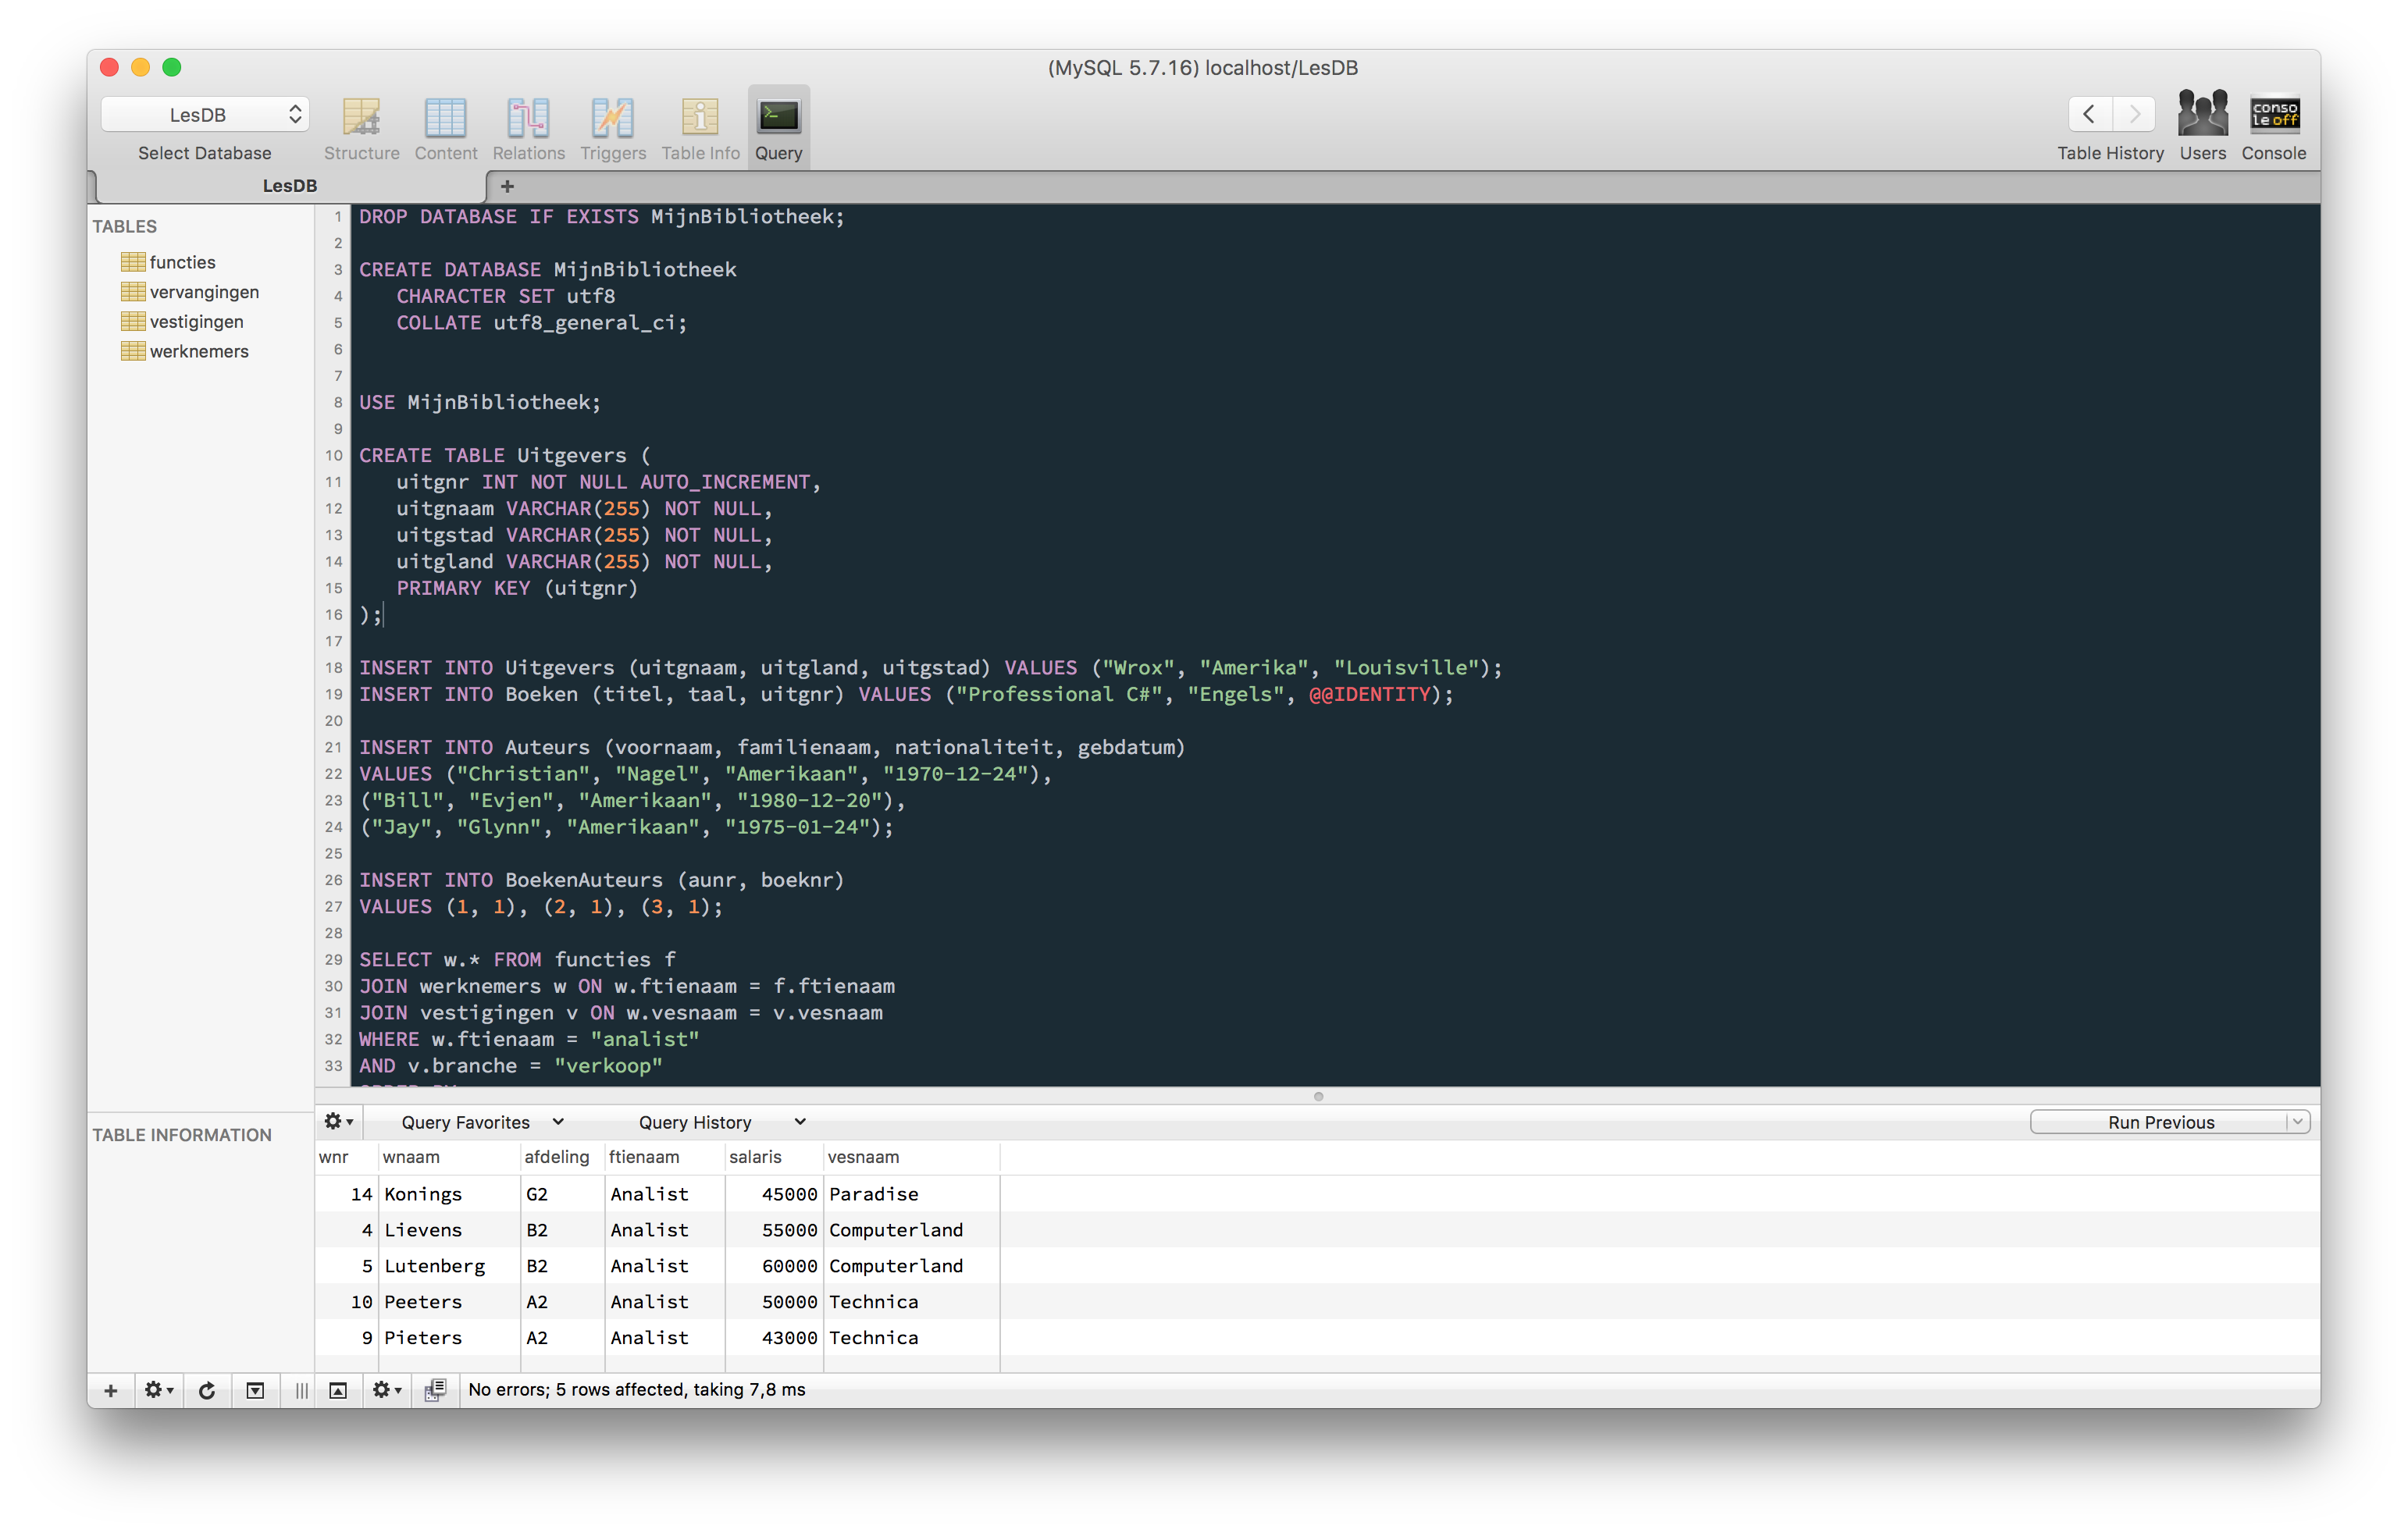Select the werknemers table
The image size is (2408, 1533).
click(198, 351)
